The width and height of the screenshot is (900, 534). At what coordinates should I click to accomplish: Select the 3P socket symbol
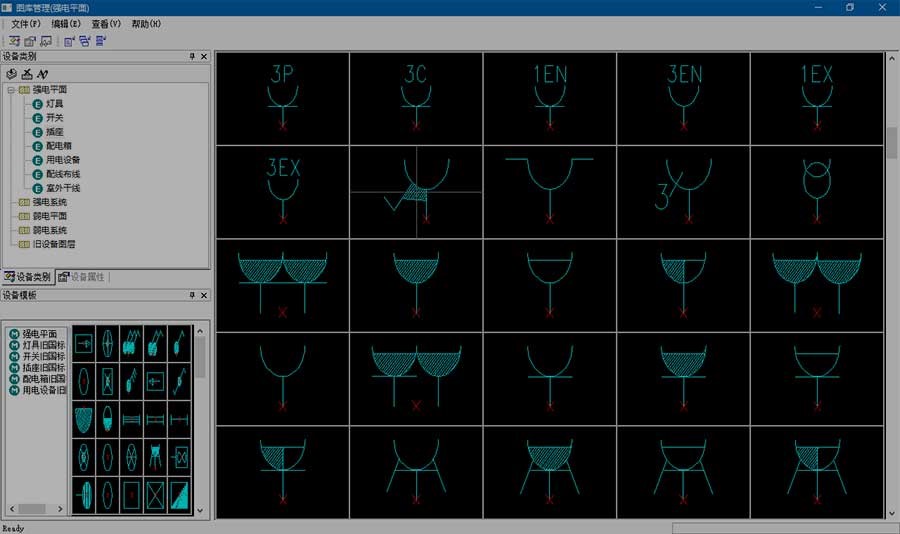(282, 99)
